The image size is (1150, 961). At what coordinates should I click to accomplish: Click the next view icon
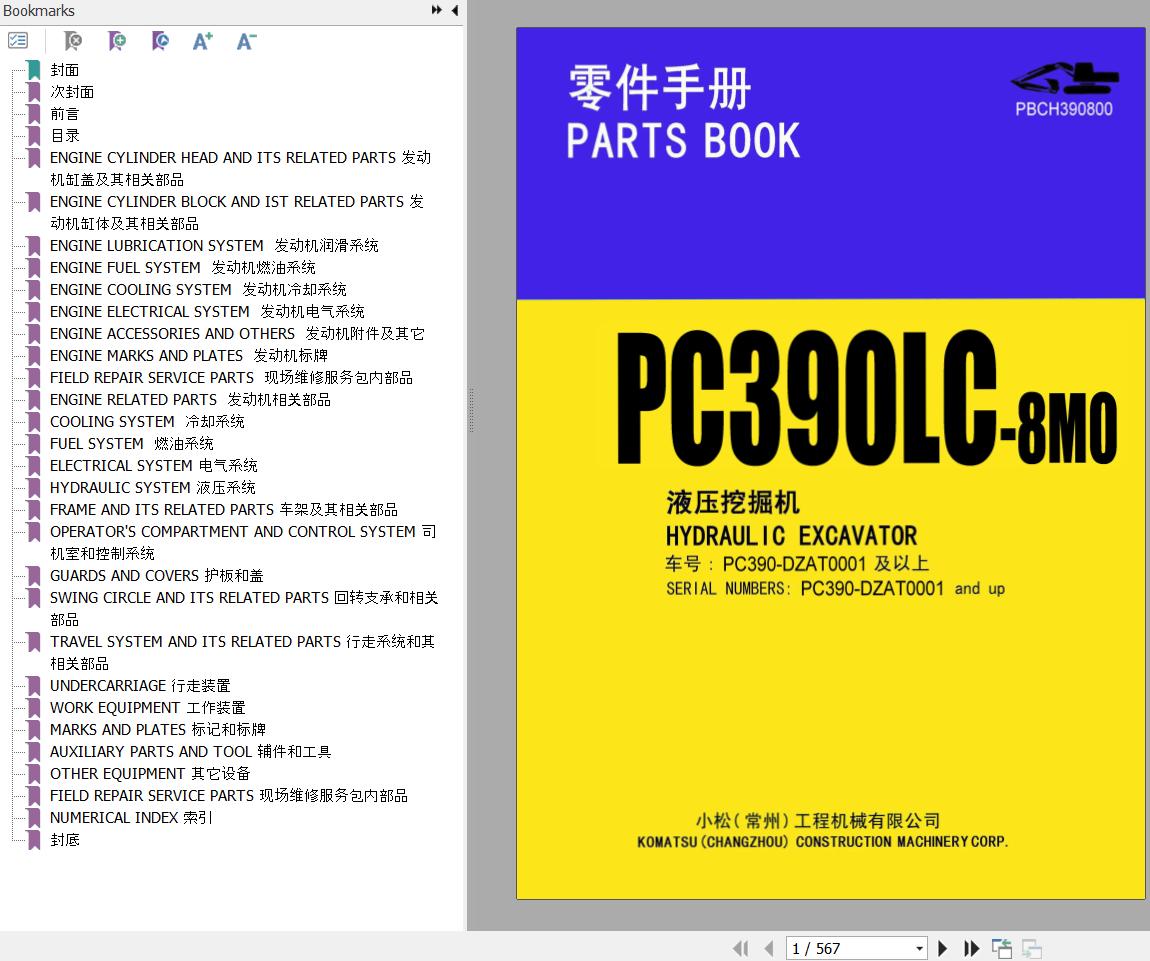(x=1032, y=949)
